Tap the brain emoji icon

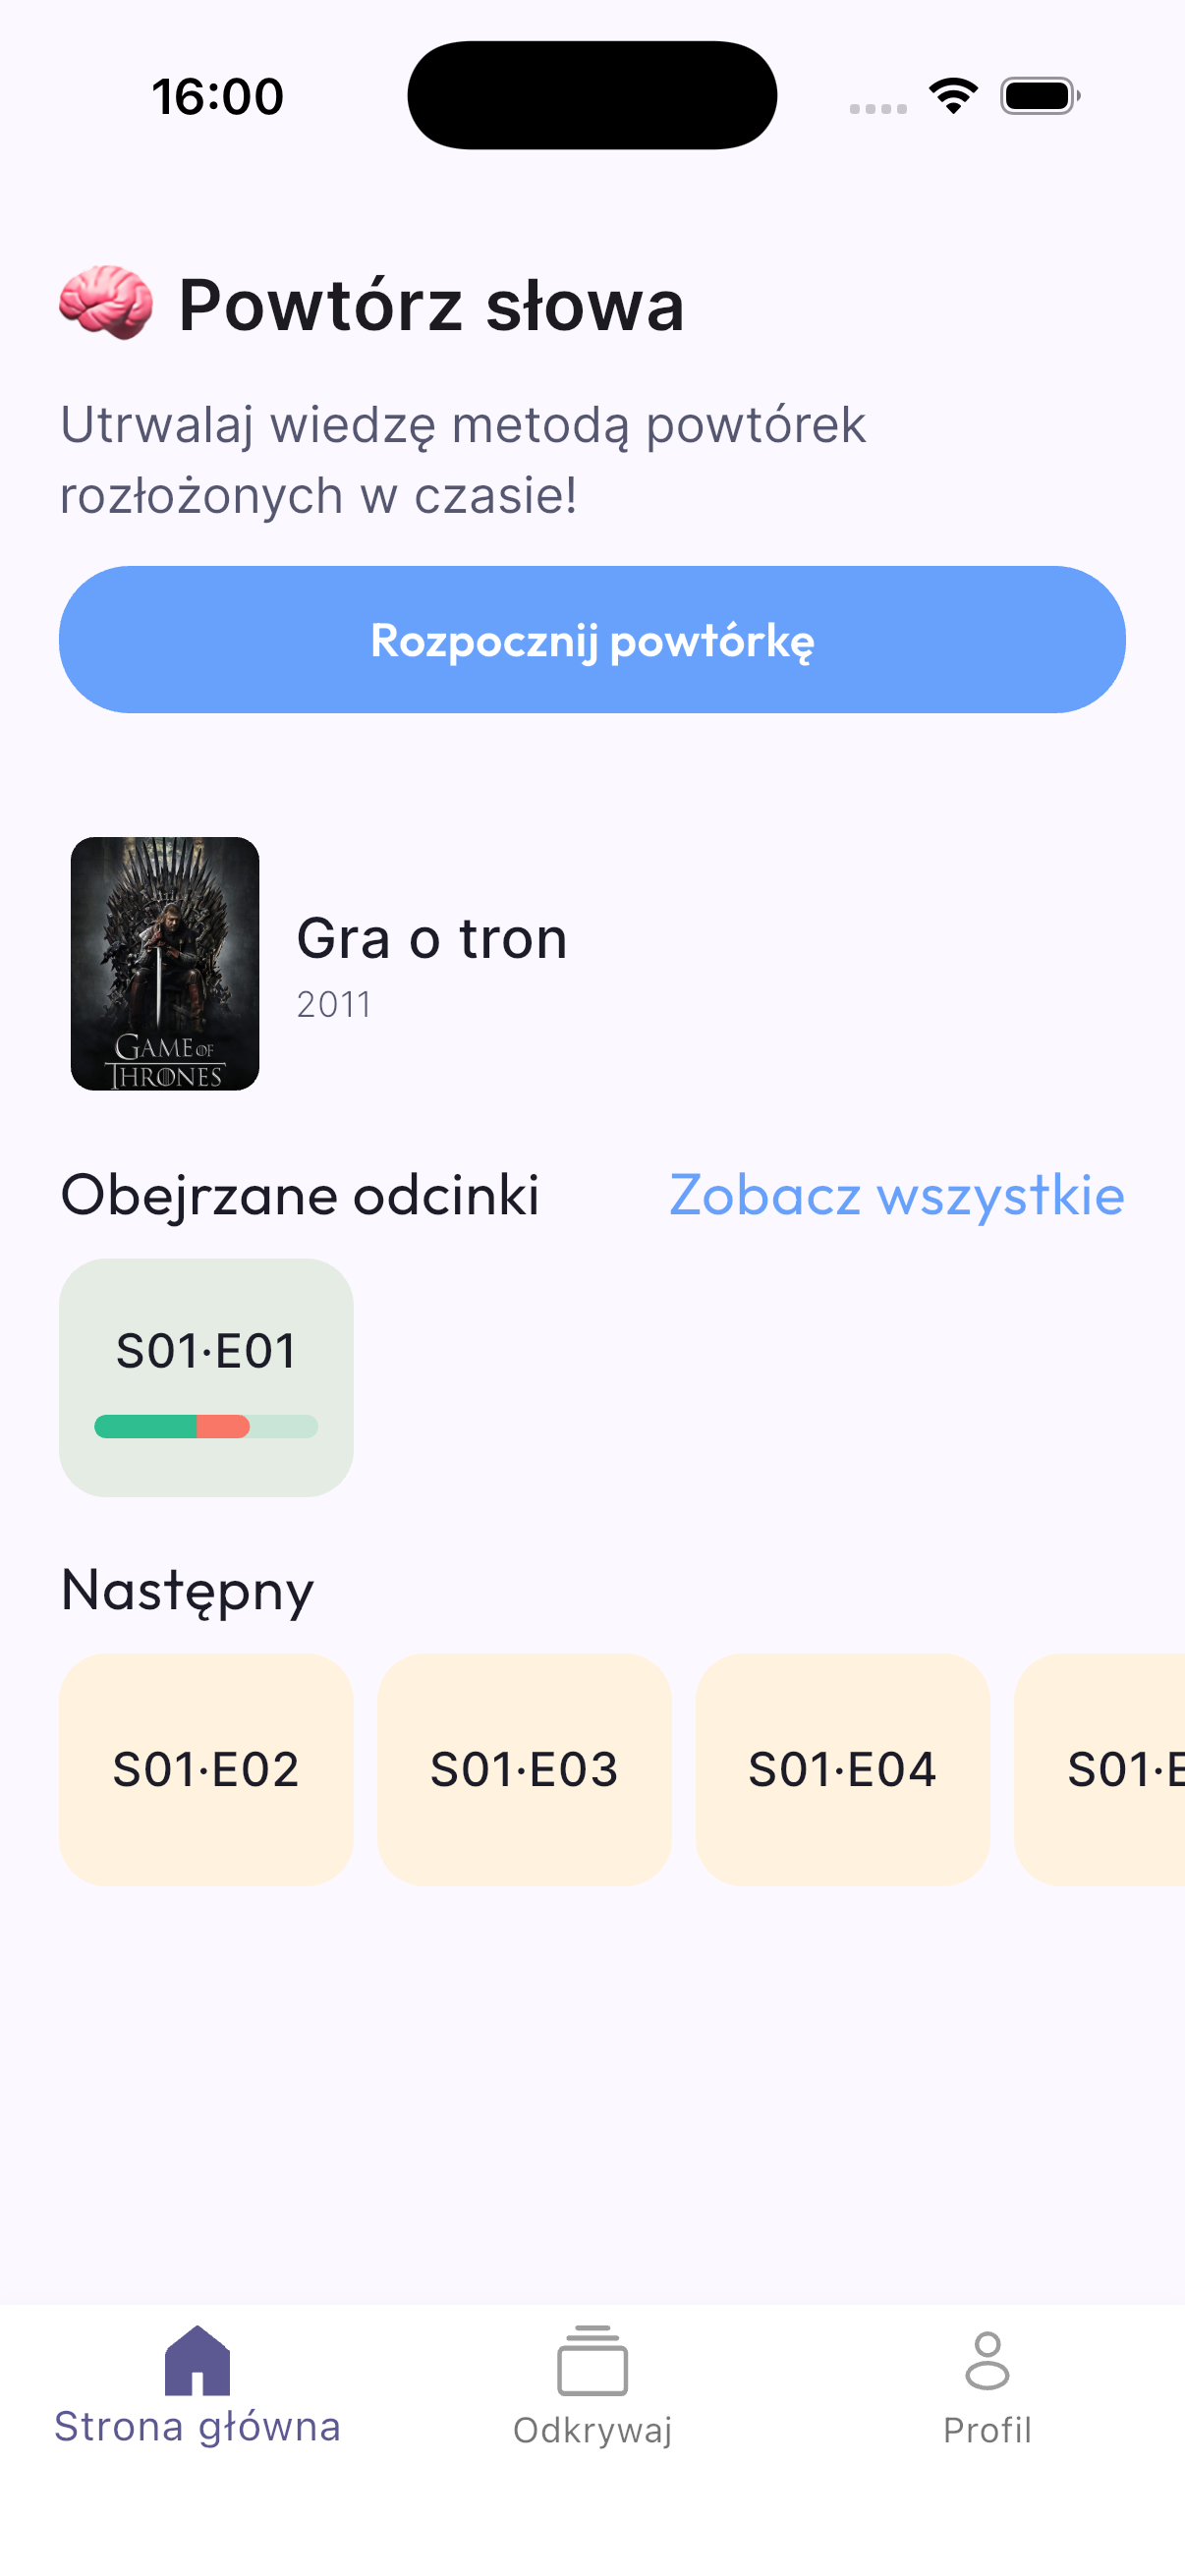click(x=106, y=303)
